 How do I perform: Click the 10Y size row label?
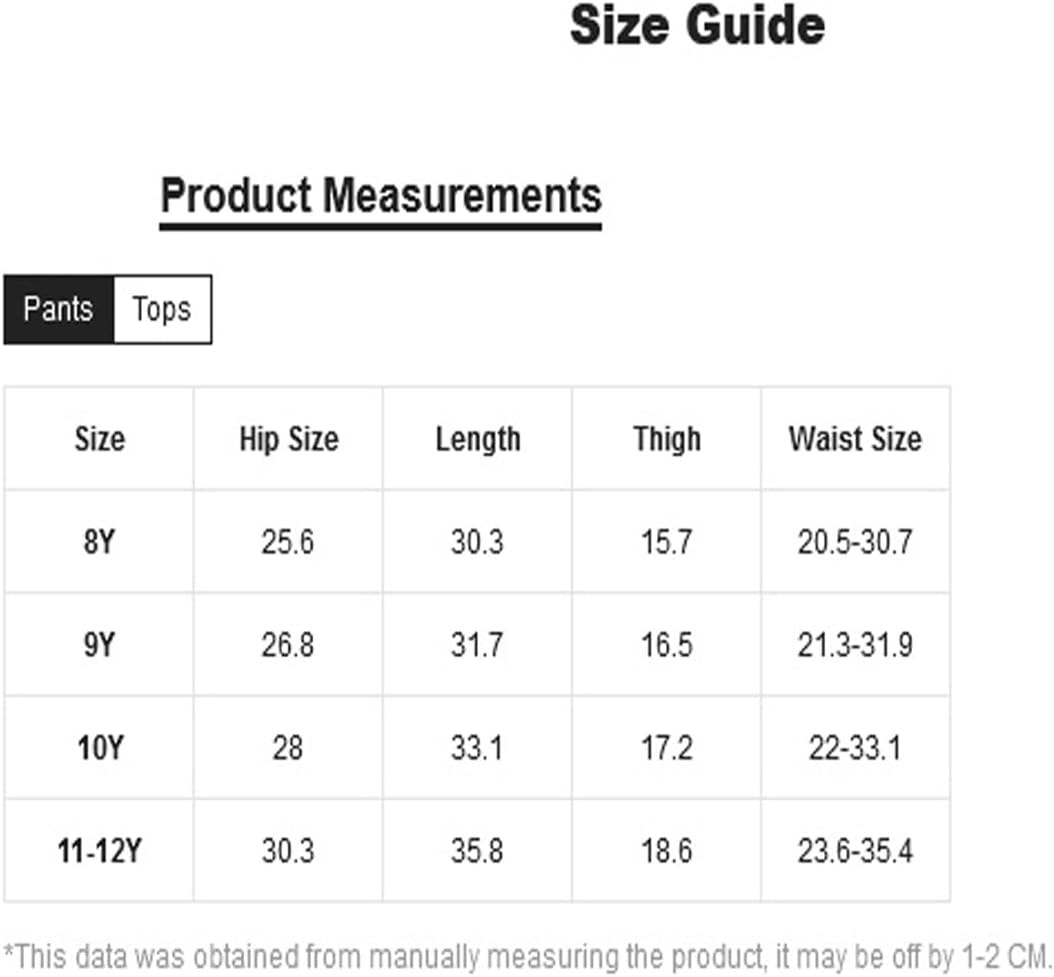[100, 748]
